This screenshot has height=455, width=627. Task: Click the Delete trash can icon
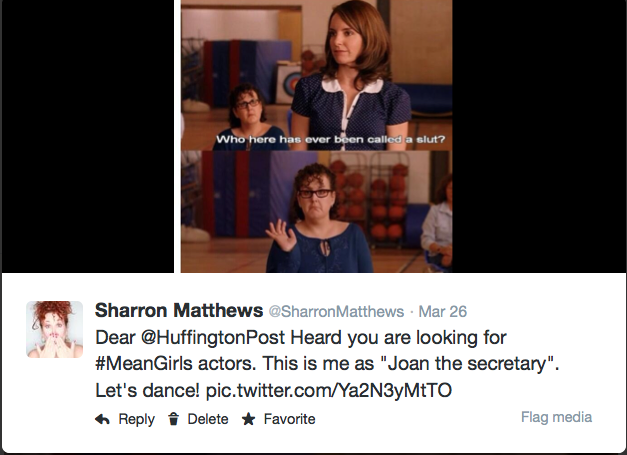[174, 419]
